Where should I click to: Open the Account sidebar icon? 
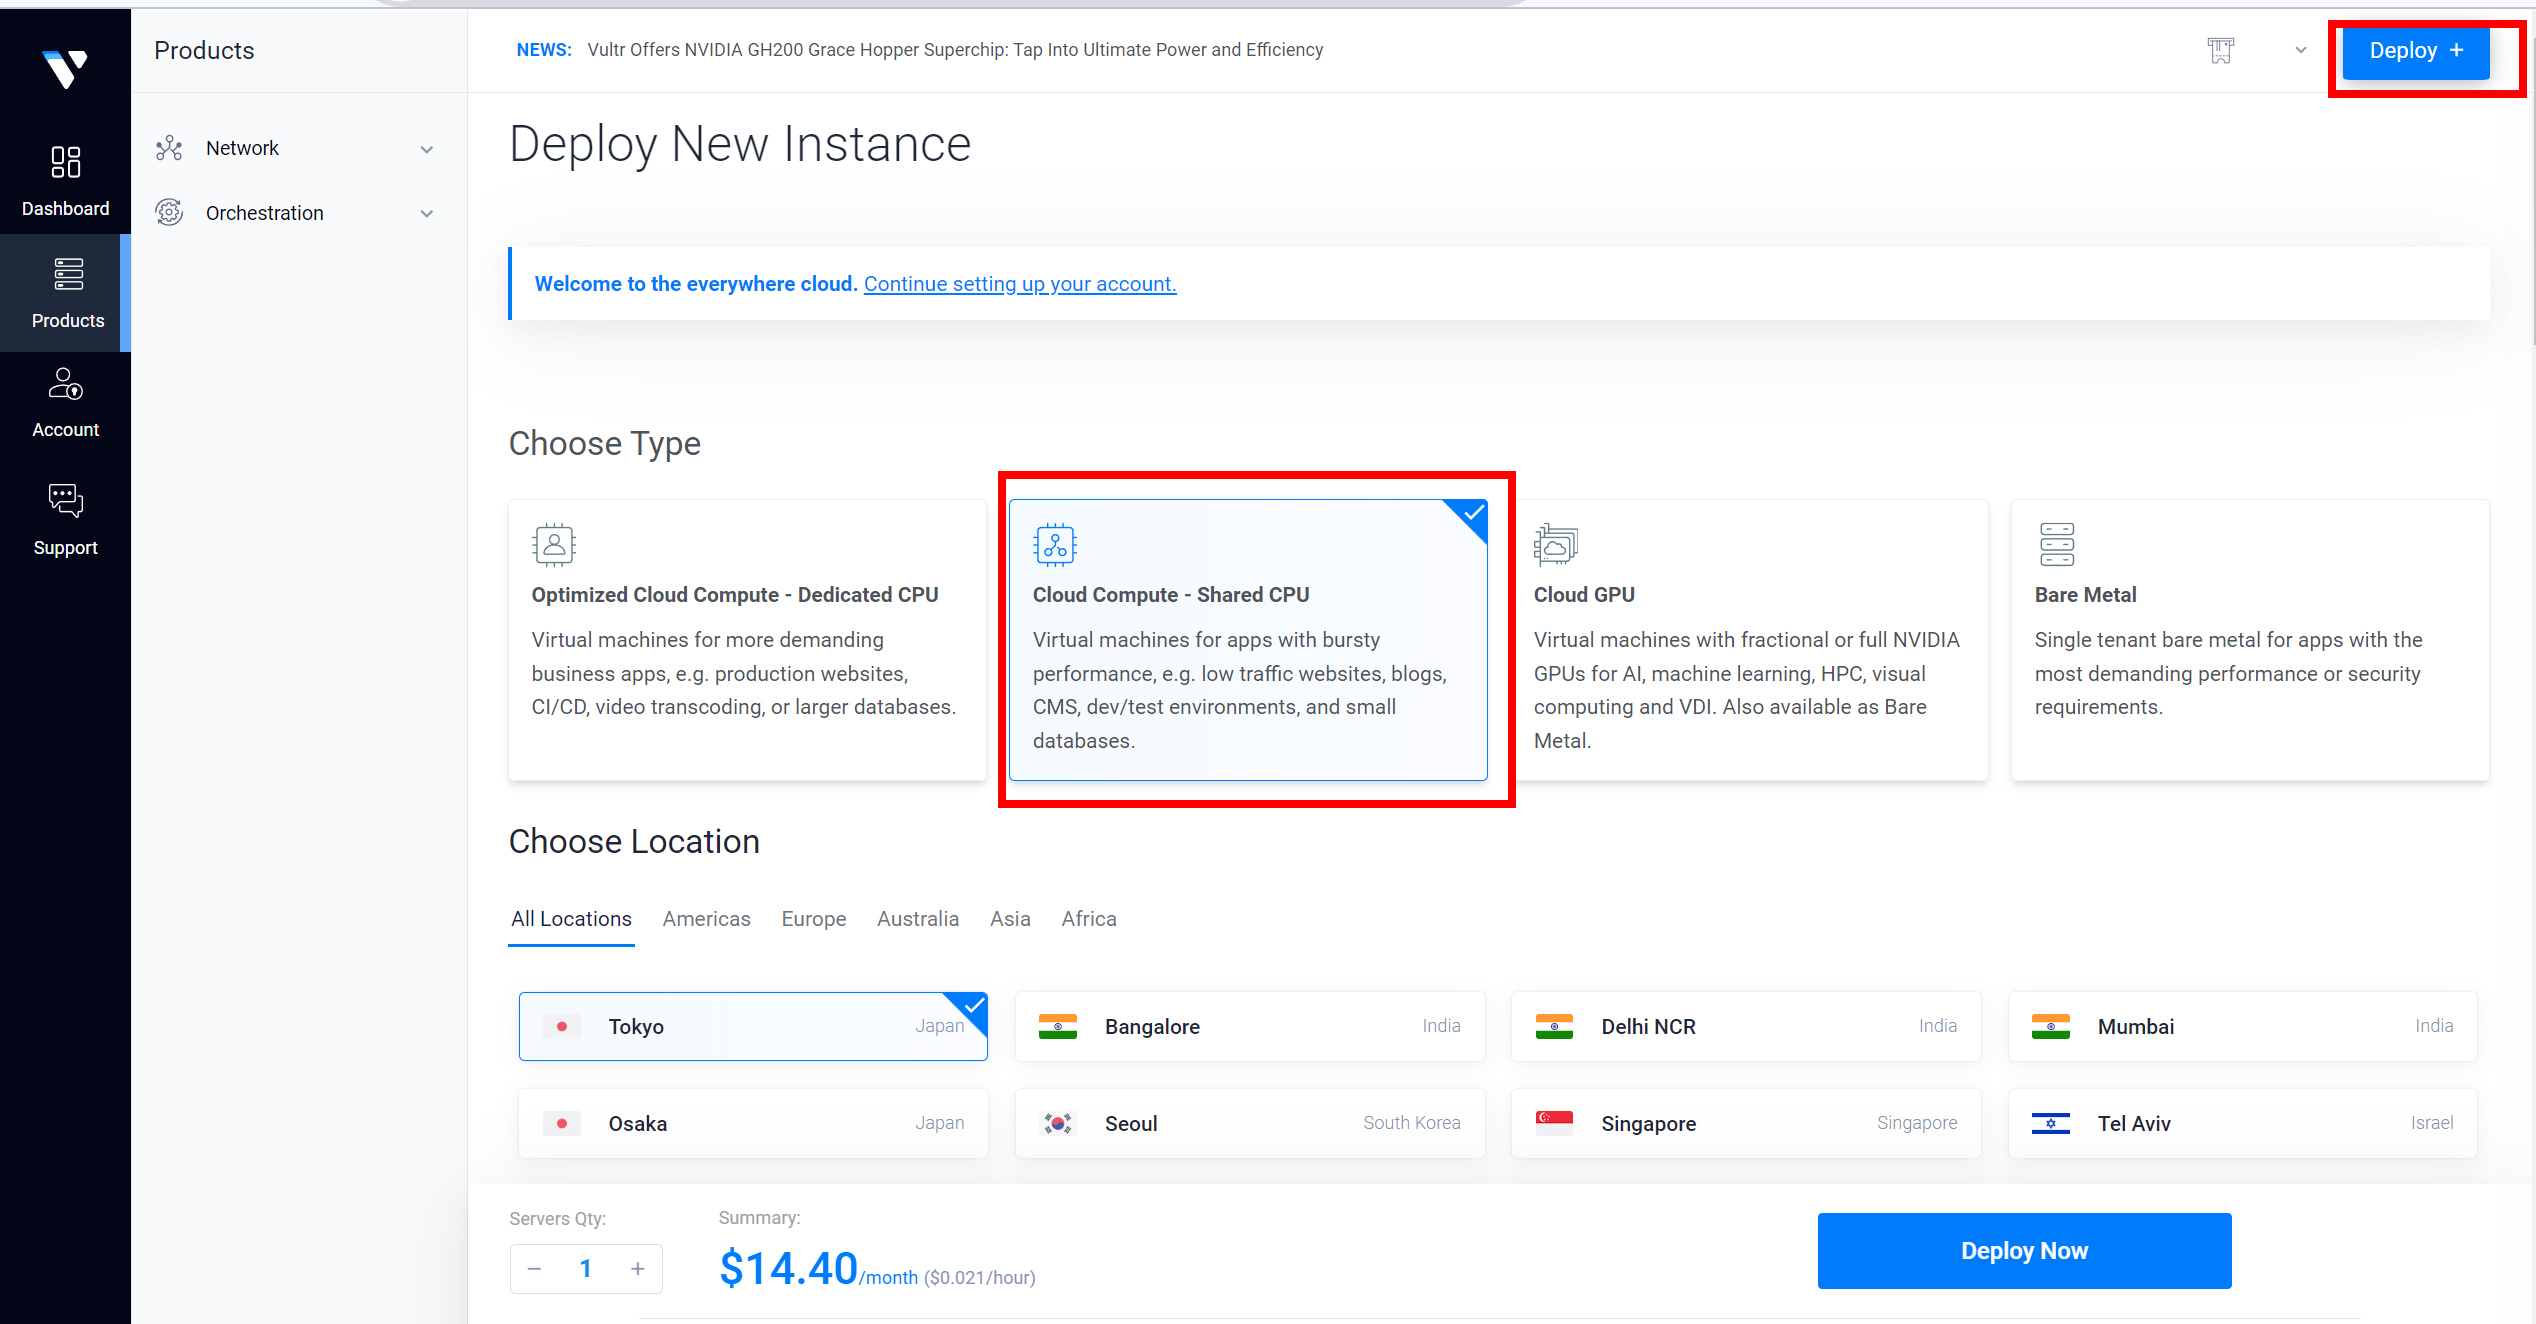coord(65,384)
